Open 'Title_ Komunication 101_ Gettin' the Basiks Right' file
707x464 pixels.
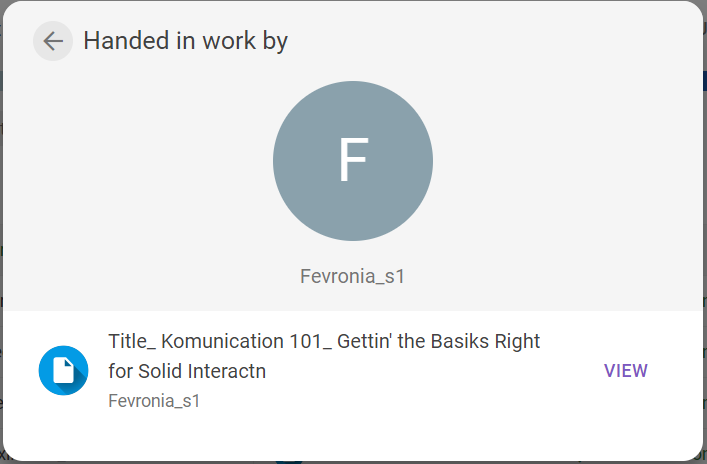click(x=324, y=341)
